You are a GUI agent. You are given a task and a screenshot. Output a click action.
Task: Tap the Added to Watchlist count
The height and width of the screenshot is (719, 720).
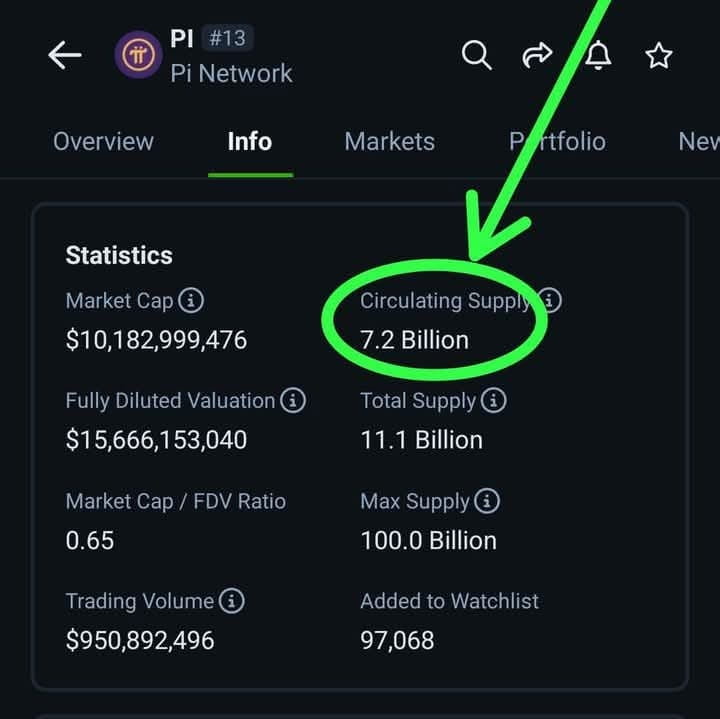397,640
